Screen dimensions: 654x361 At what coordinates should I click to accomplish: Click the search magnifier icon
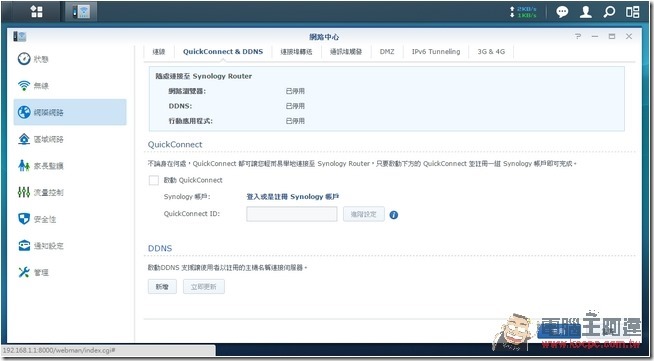(x=609, y=12)
